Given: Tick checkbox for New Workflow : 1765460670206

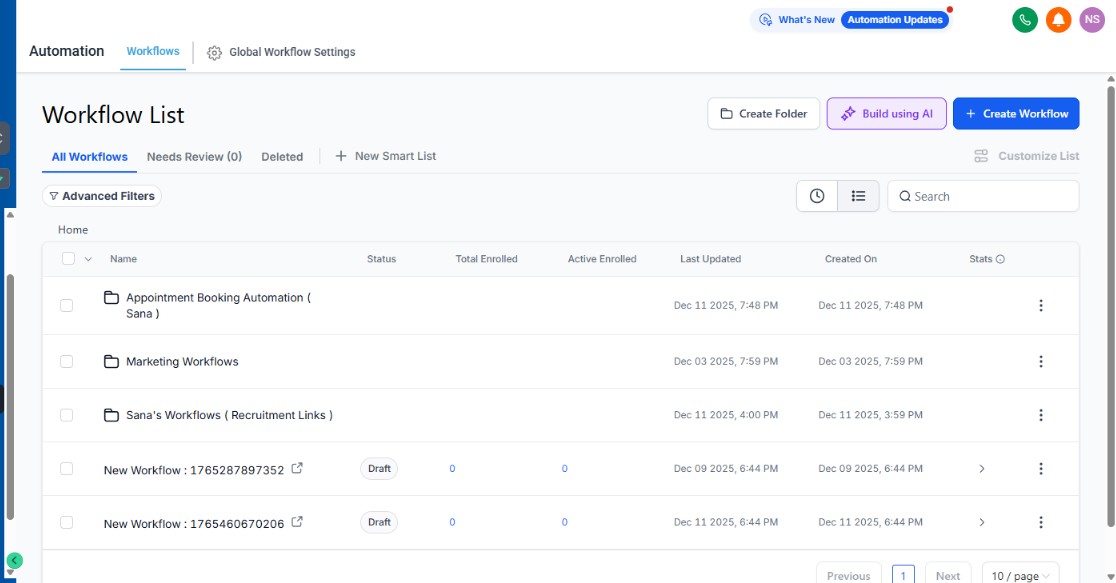Looking at the screenshot, I should tap(66, 522).
